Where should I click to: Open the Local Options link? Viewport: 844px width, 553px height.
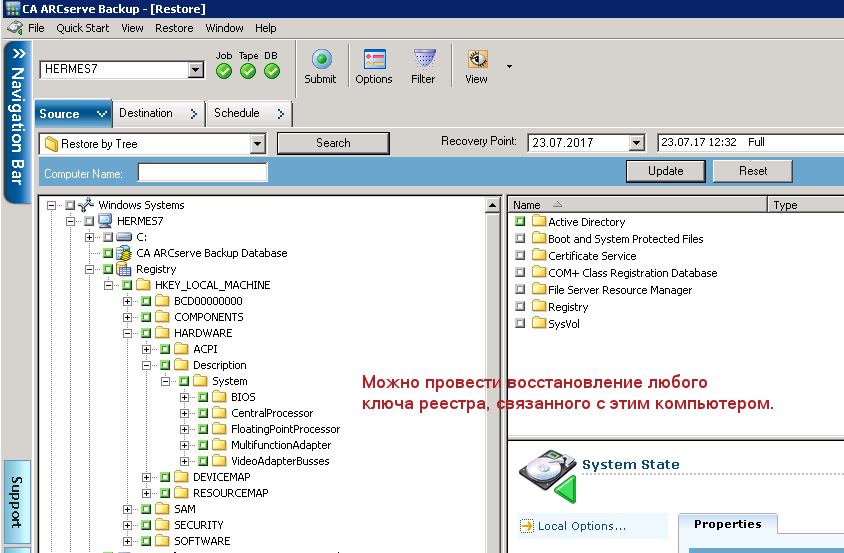[581, 526]
